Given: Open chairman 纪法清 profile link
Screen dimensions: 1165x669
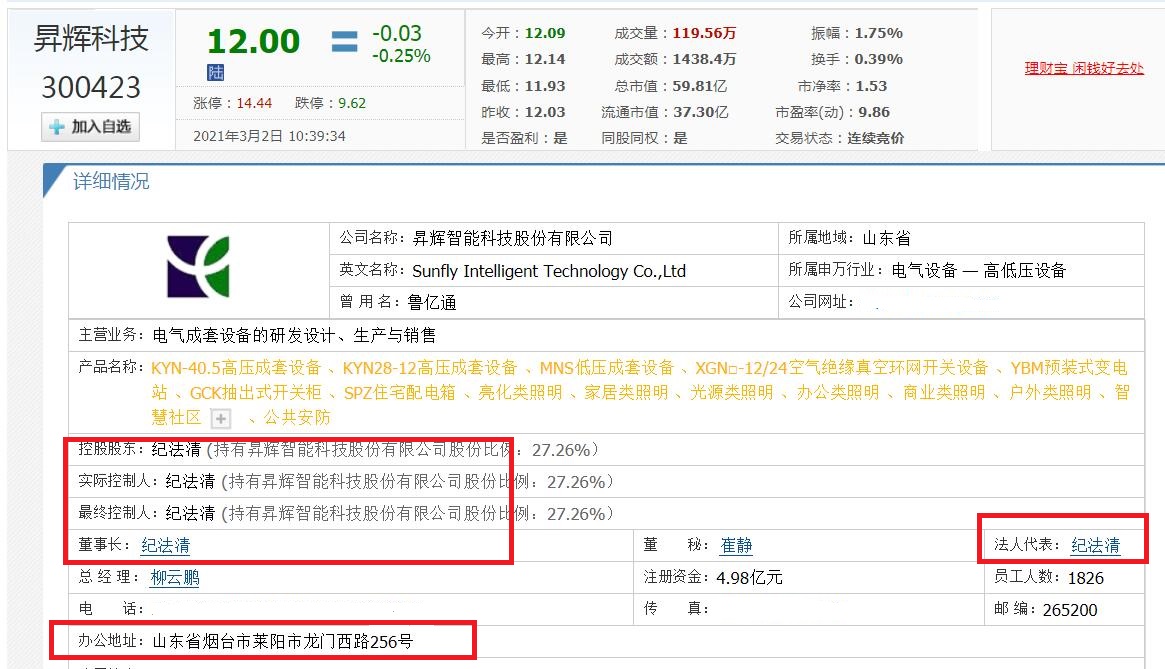Looking at the screenshot, I should point(166,546).
